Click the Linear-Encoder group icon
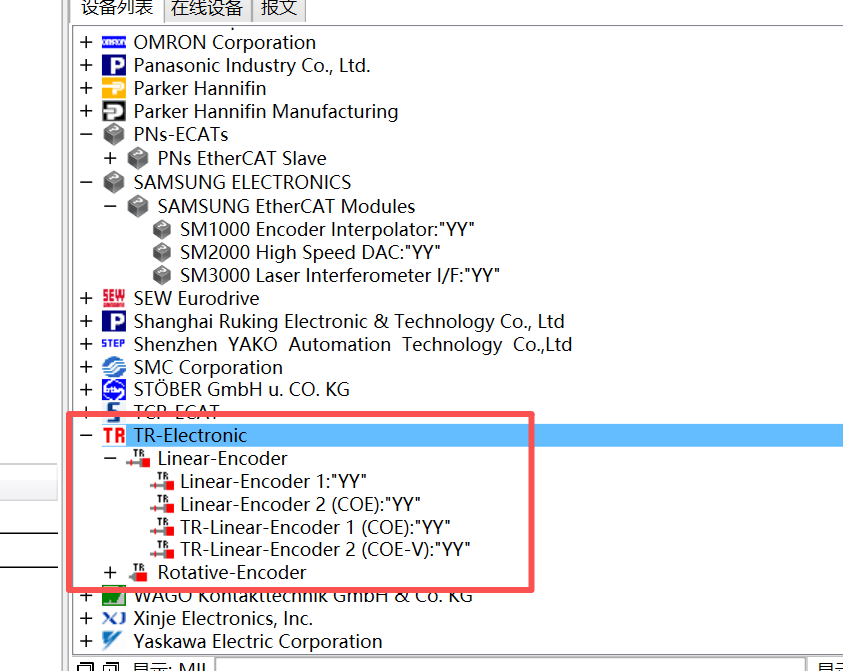 138,458
